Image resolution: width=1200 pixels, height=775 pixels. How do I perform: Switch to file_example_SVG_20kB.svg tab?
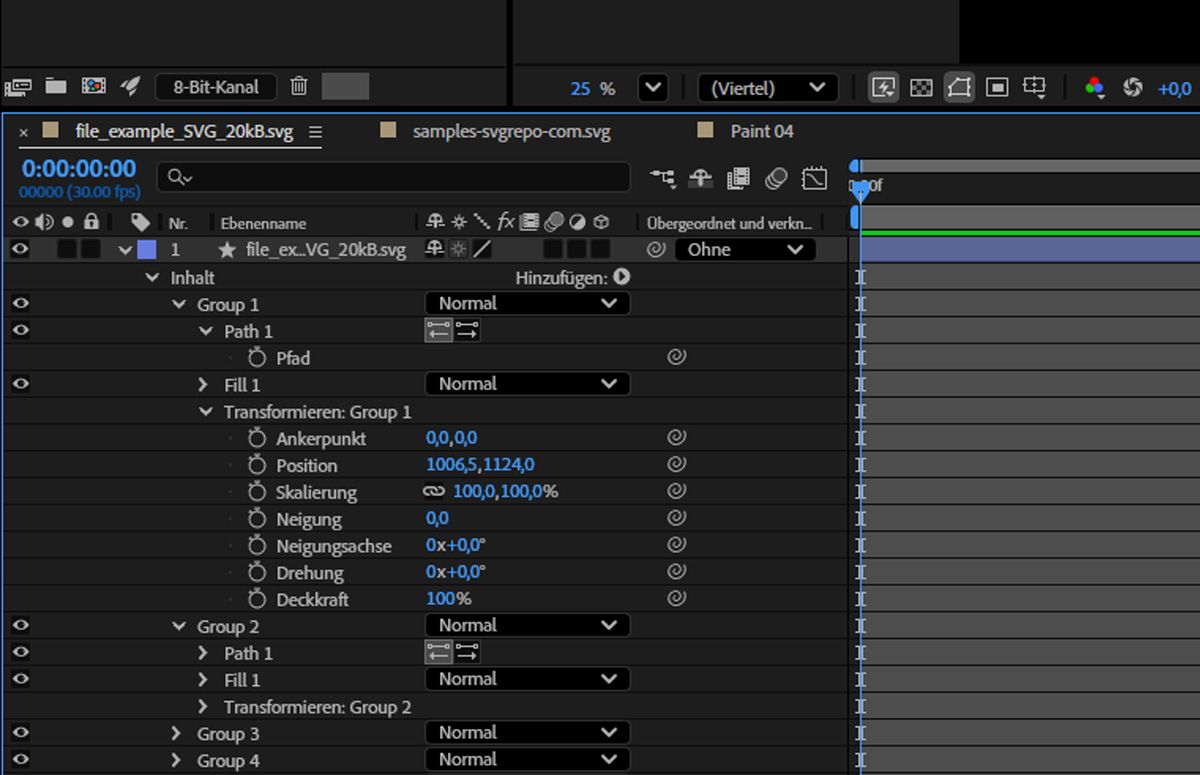(184, 131)
